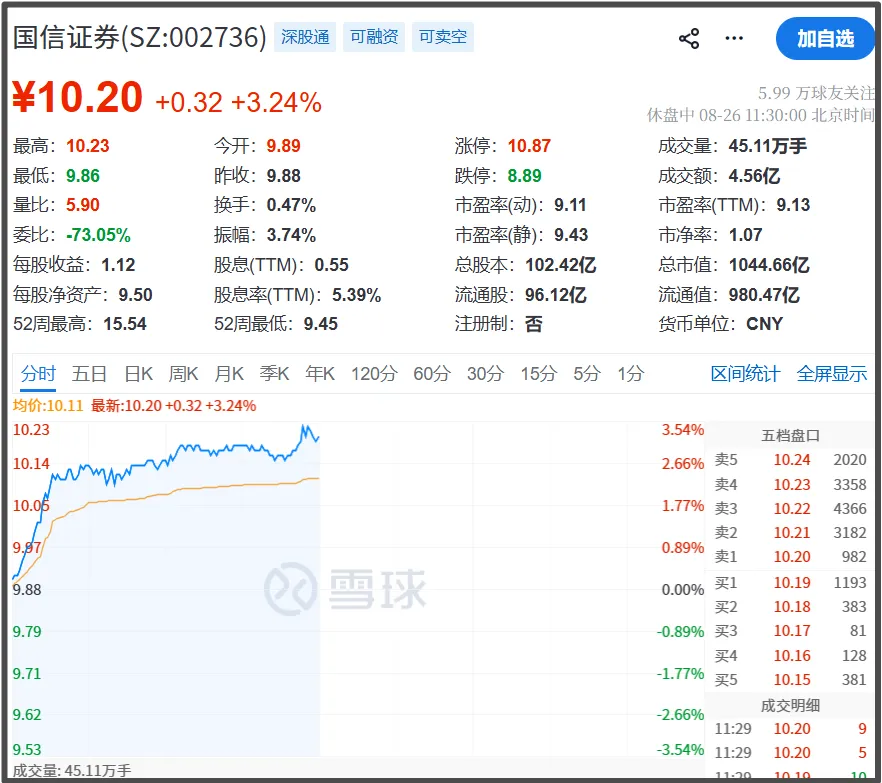Click the 跌停 value 8.89

(x=524, y=176)
